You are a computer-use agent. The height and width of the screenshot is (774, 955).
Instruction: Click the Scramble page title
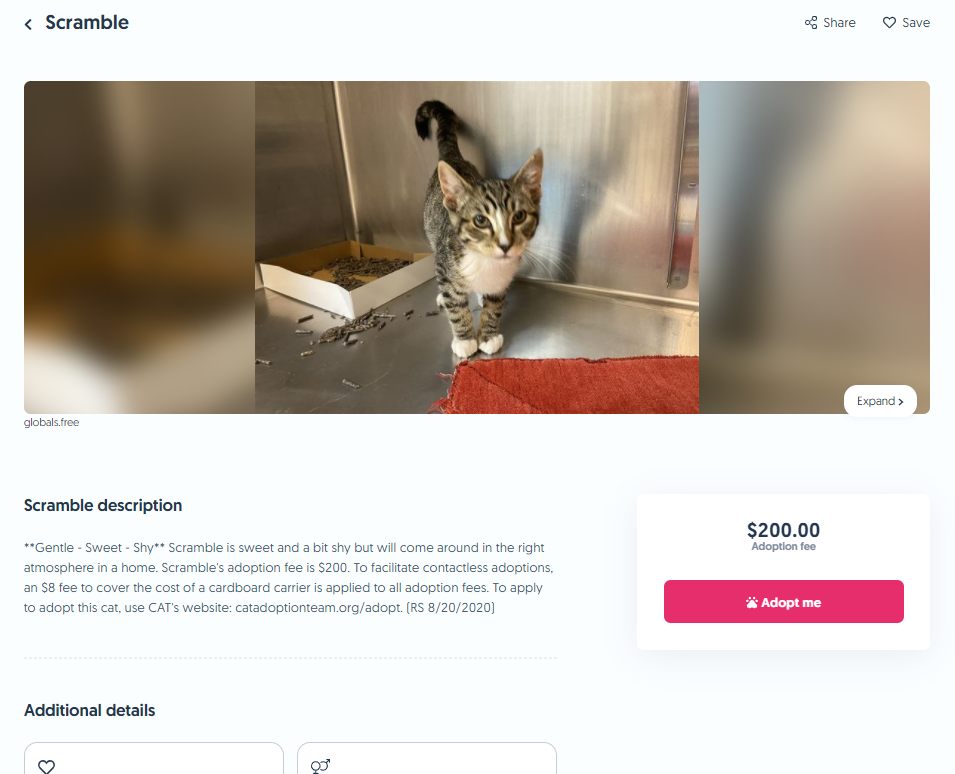(87, 23)
